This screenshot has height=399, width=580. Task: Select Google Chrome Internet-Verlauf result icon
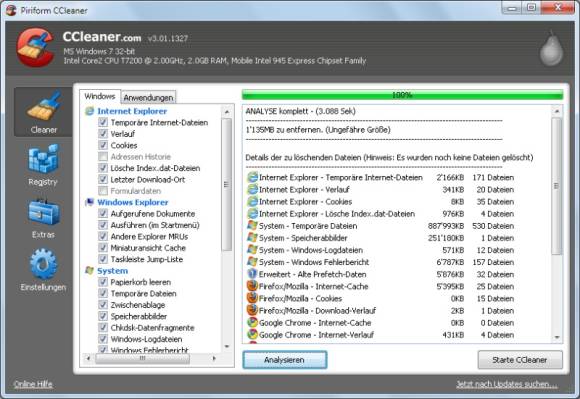tap(252, 335)
